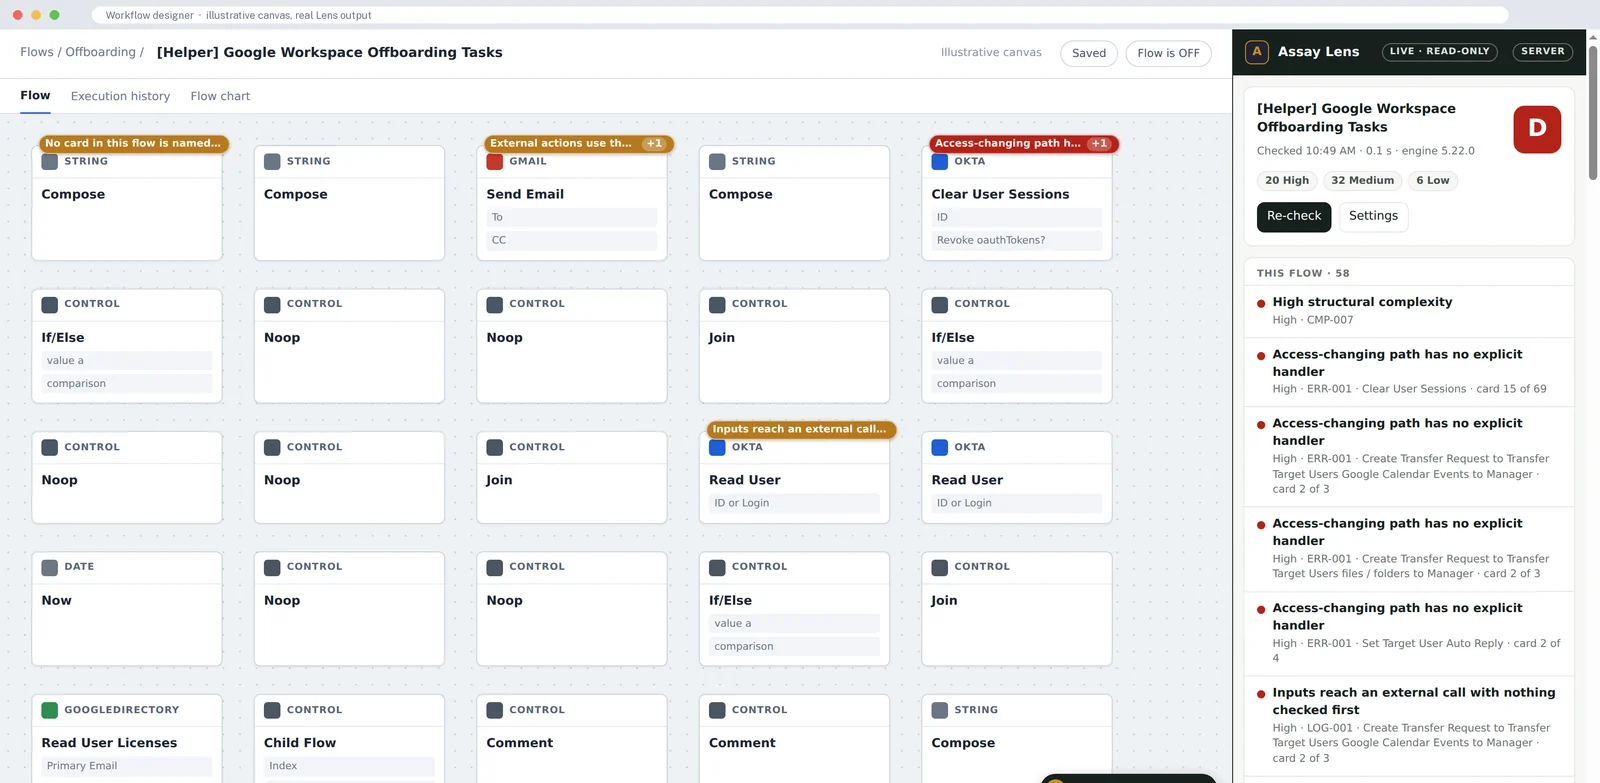
Task: Click the red D grade badge
Action: tap(1537, 129)
